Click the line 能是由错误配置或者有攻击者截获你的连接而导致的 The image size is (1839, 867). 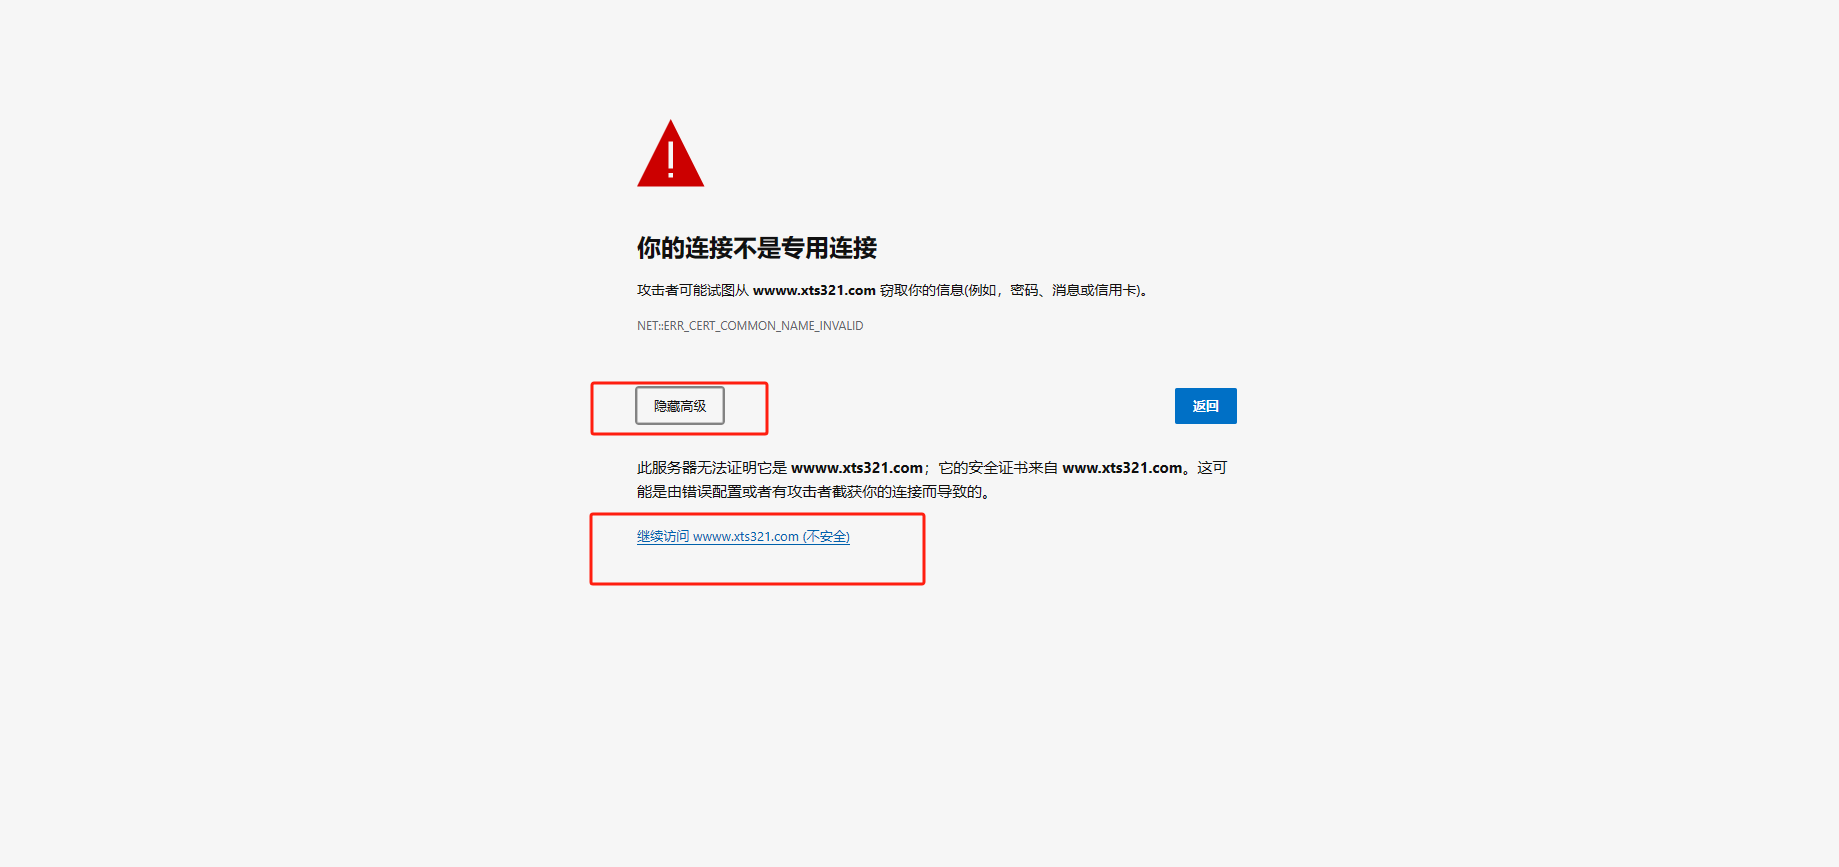point(813,492)
